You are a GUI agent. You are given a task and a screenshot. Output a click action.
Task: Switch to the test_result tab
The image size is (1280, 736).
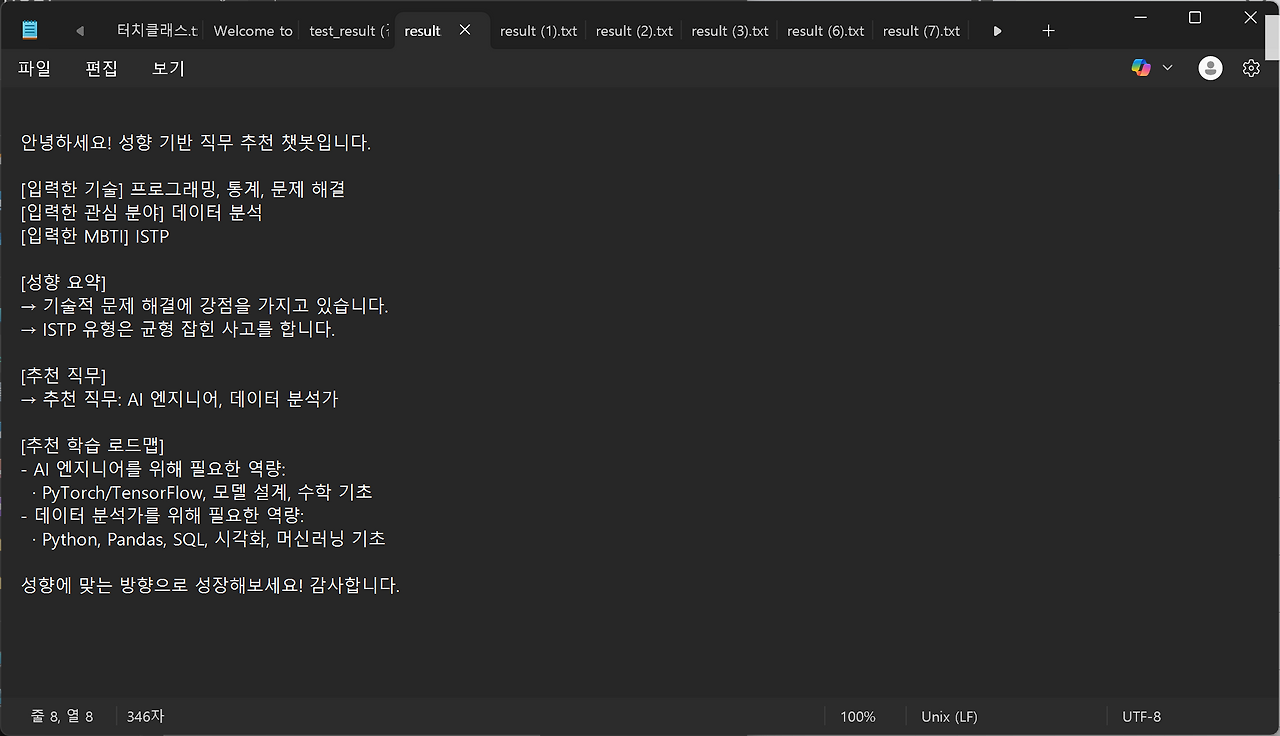[x=345, y=31]
